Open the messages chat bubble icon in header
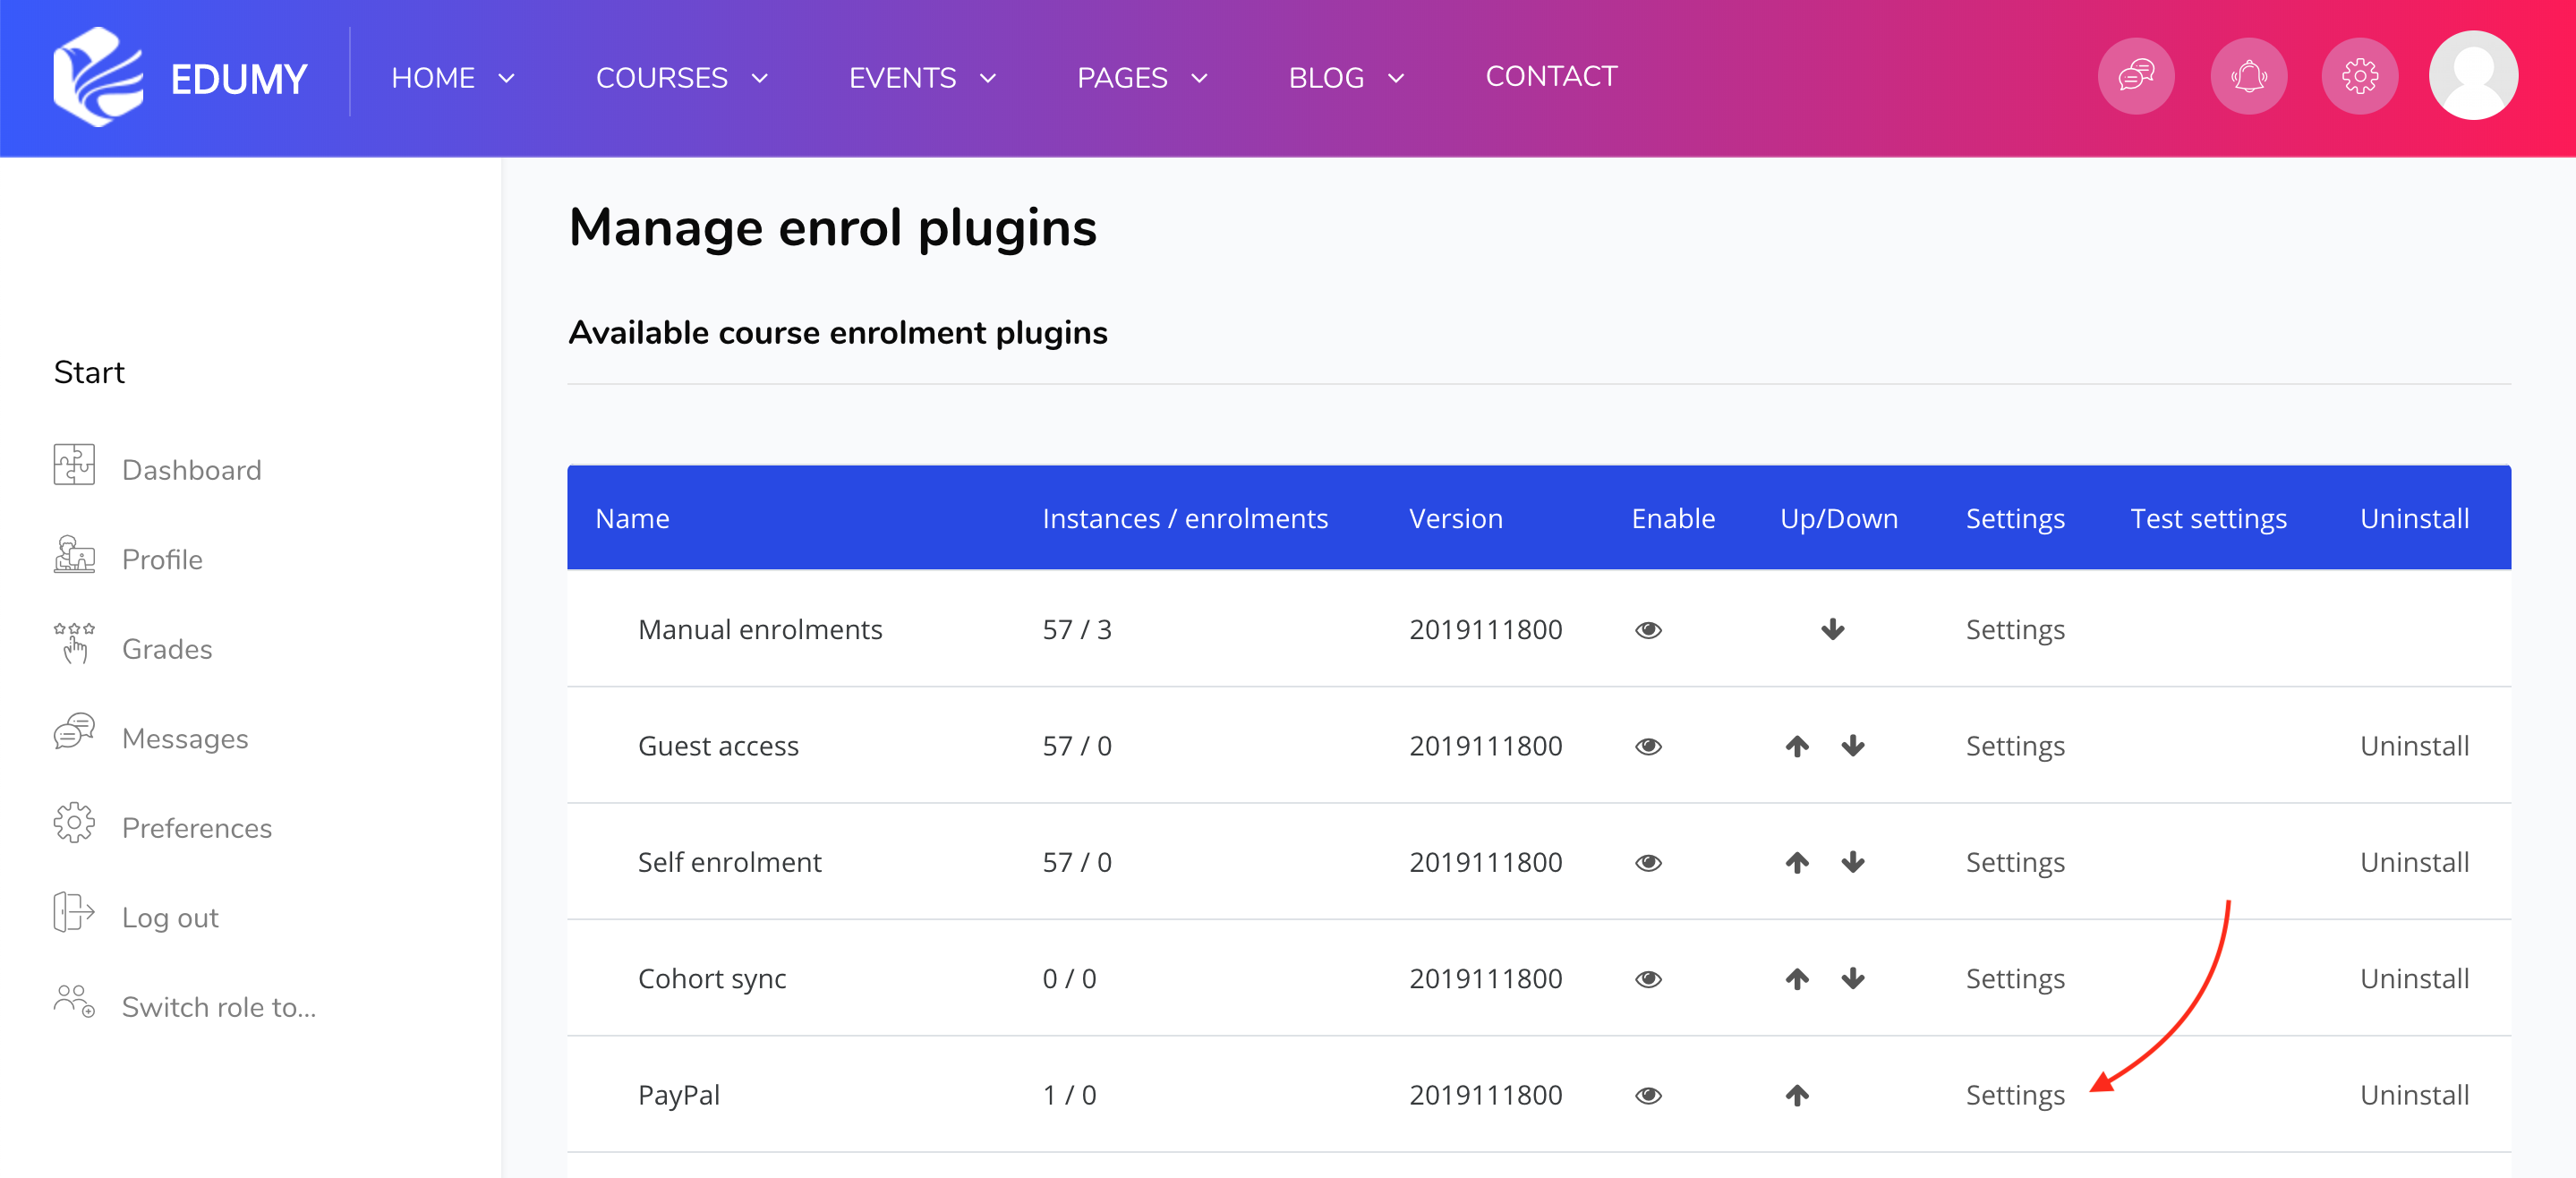This screenshot has height=1178, width=2576. (x=2135, y=76)
